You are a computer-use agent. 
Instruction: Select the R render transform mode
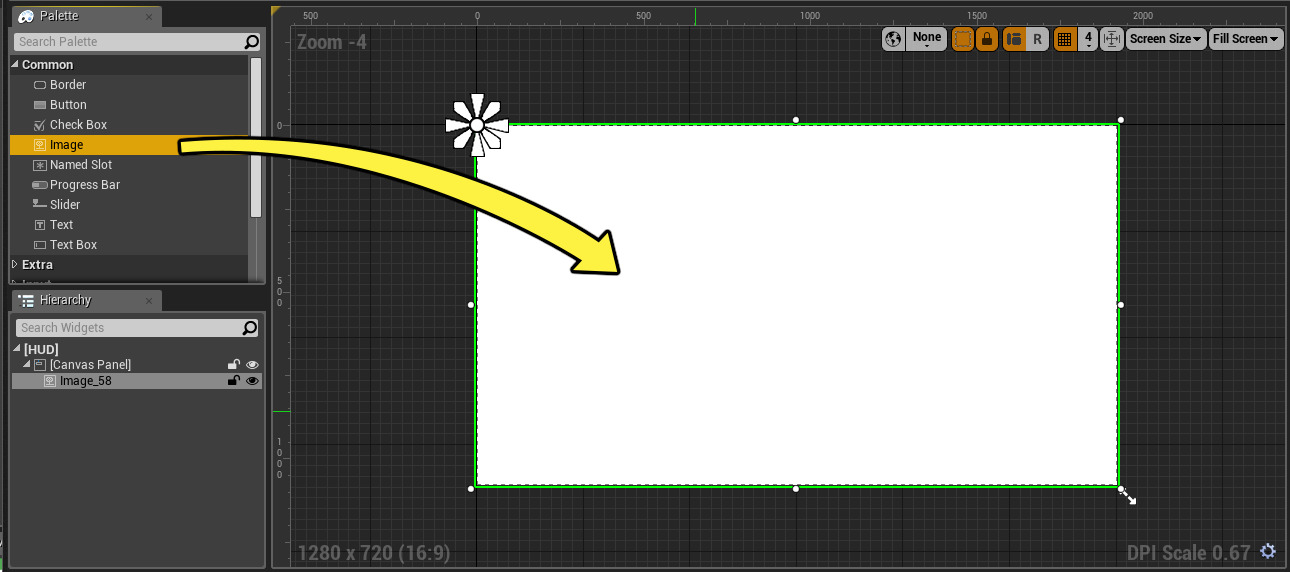click(x=1037, y=39)
